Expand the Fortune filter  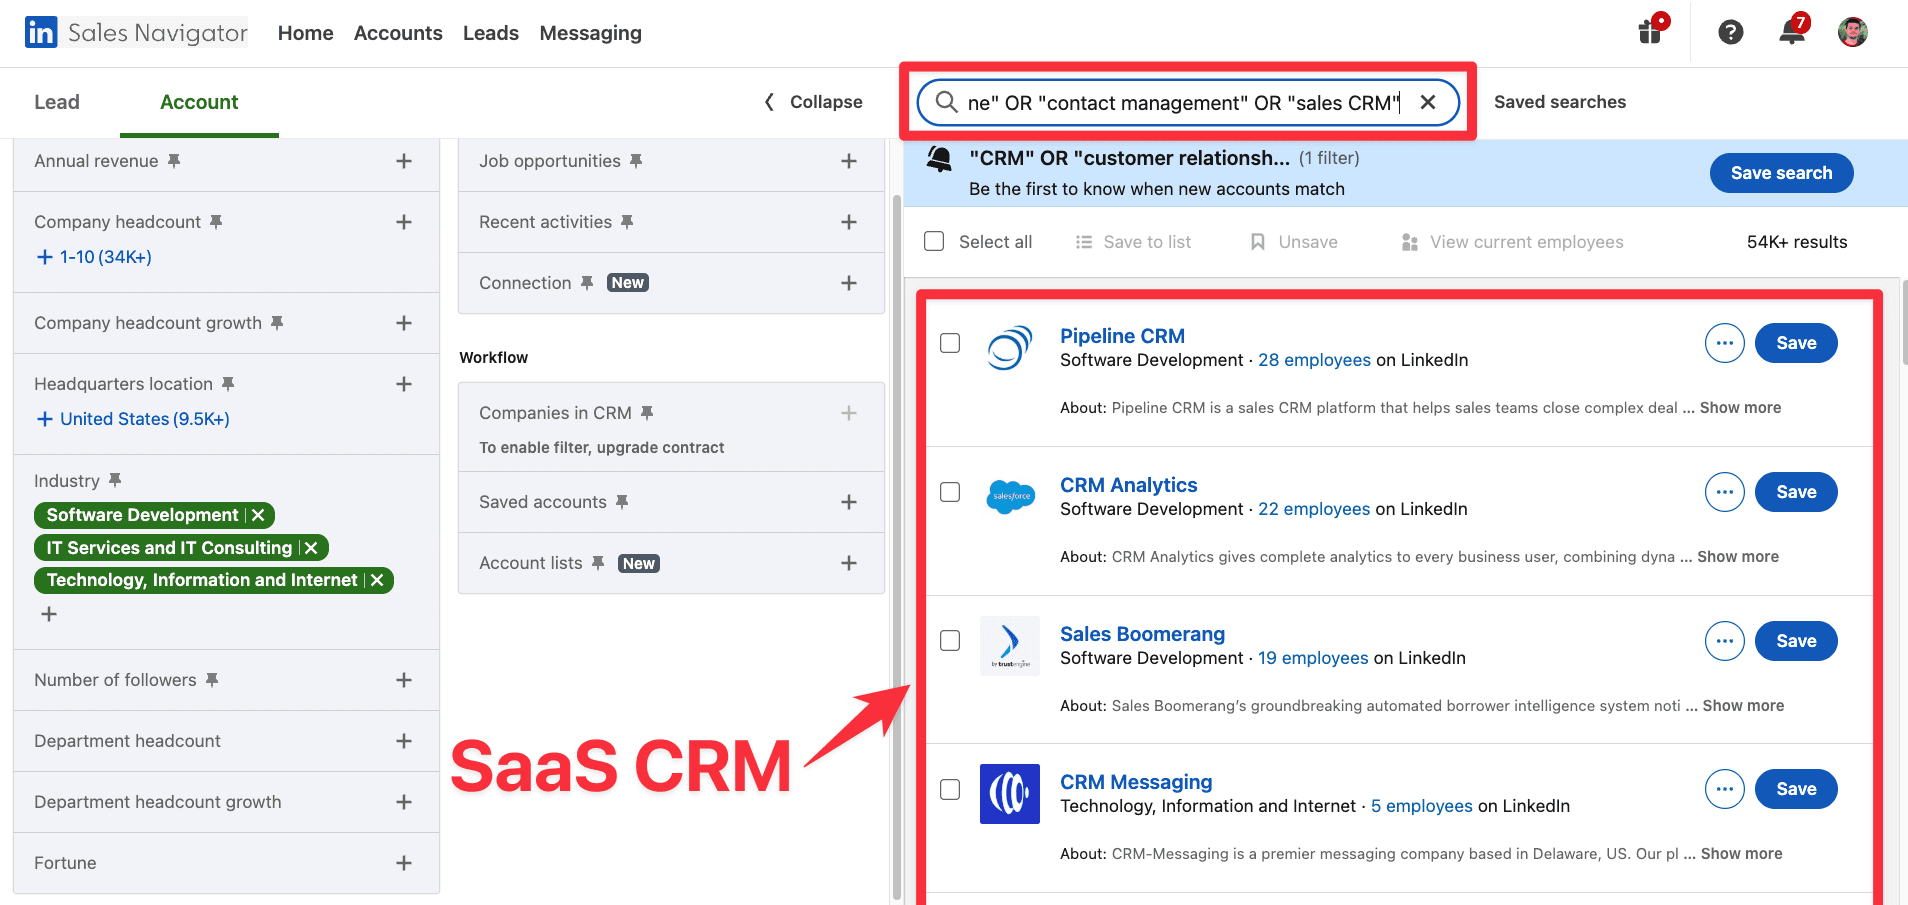tap(404, 863)
